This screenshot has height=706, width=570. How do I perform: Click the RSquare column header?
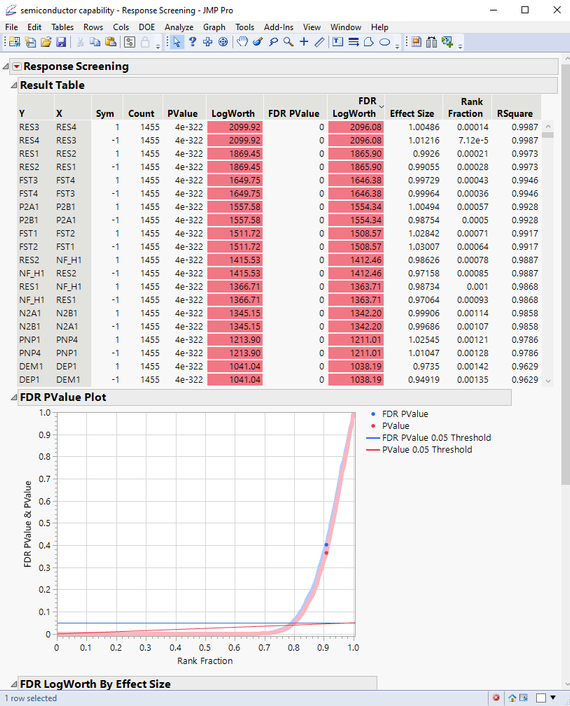click(515, 114)
